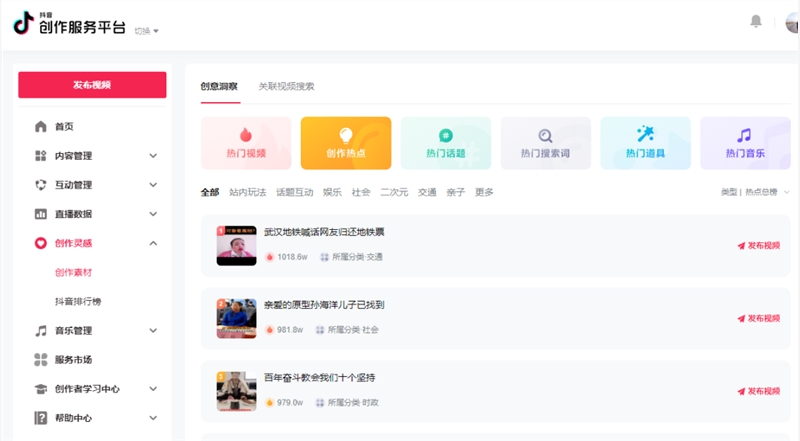Select the 创作热点 lightbulb card
Viewport: 800px width, 441px height.
pyautogui.click(x=346, y=143)
